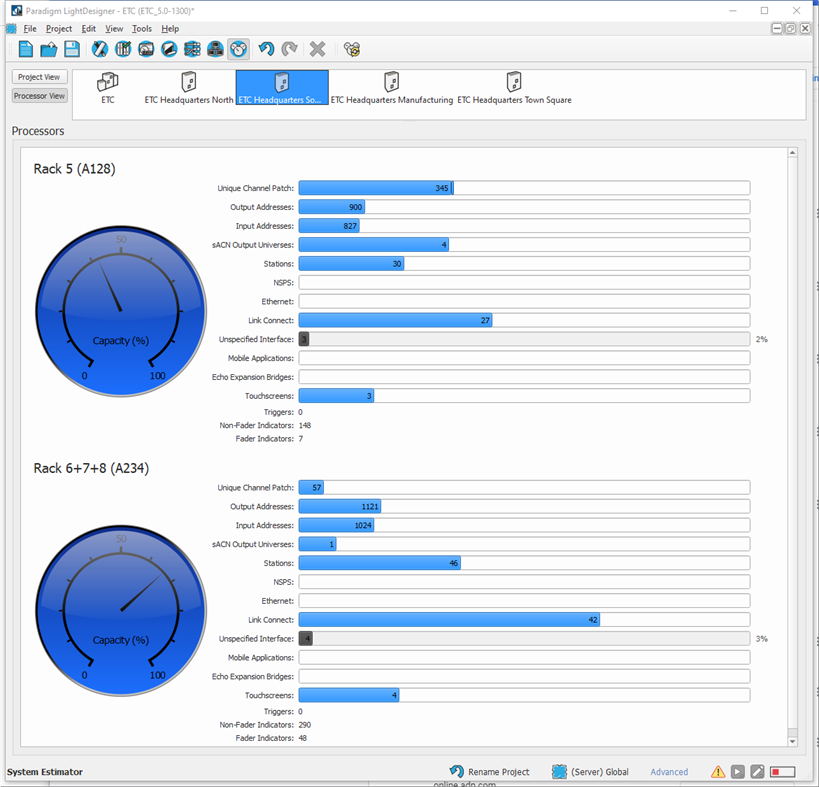Switch to Processor View
The height and width of the screenshot is (787, 819).
[x=39, y=95]
